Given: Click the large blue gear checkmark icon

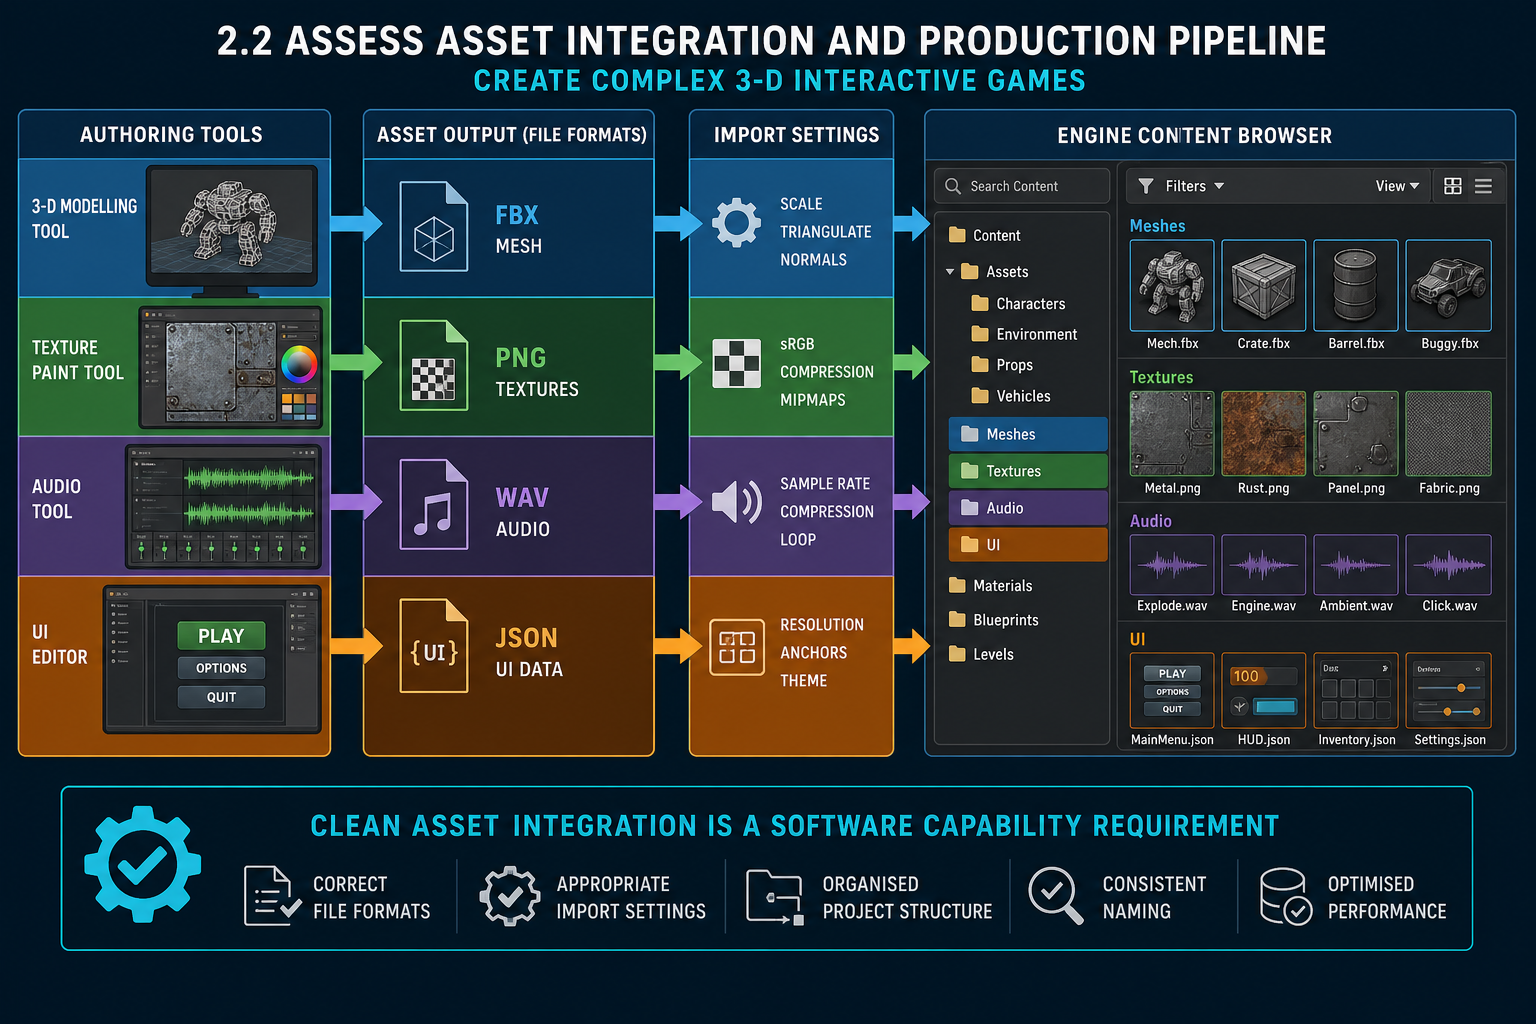Looking at the screenshot, I should coord(143,864).
